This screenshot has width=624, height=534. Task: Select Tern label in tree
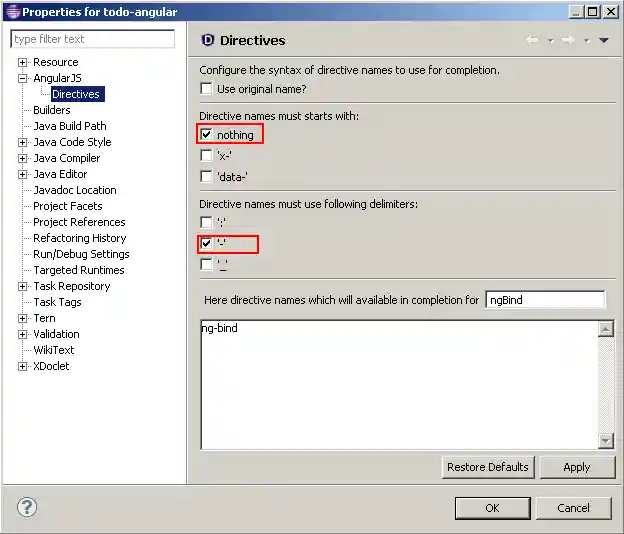44,318
